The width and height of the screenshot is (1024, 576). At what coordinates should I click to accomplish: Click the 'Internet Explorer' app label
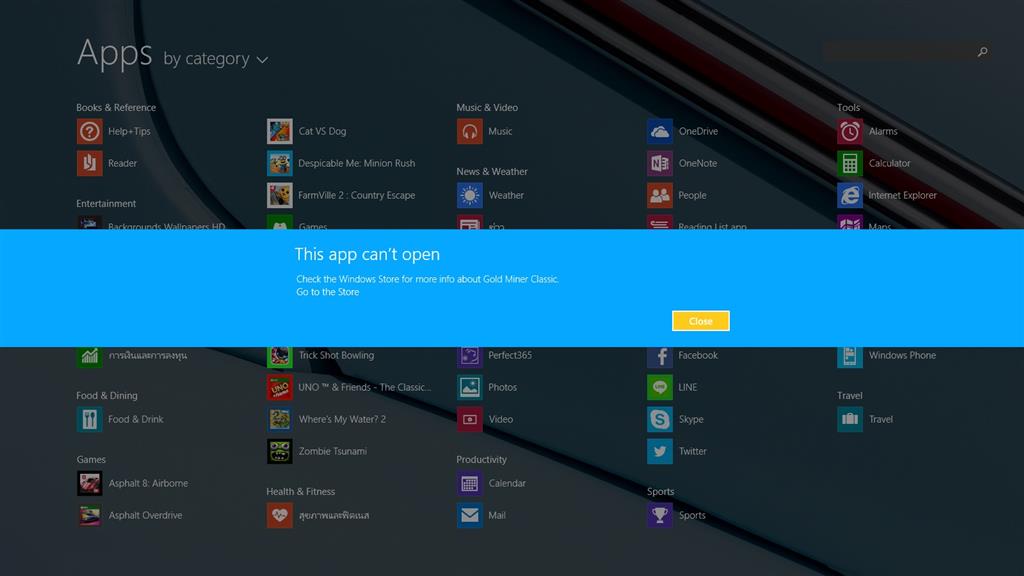(903, 195)
